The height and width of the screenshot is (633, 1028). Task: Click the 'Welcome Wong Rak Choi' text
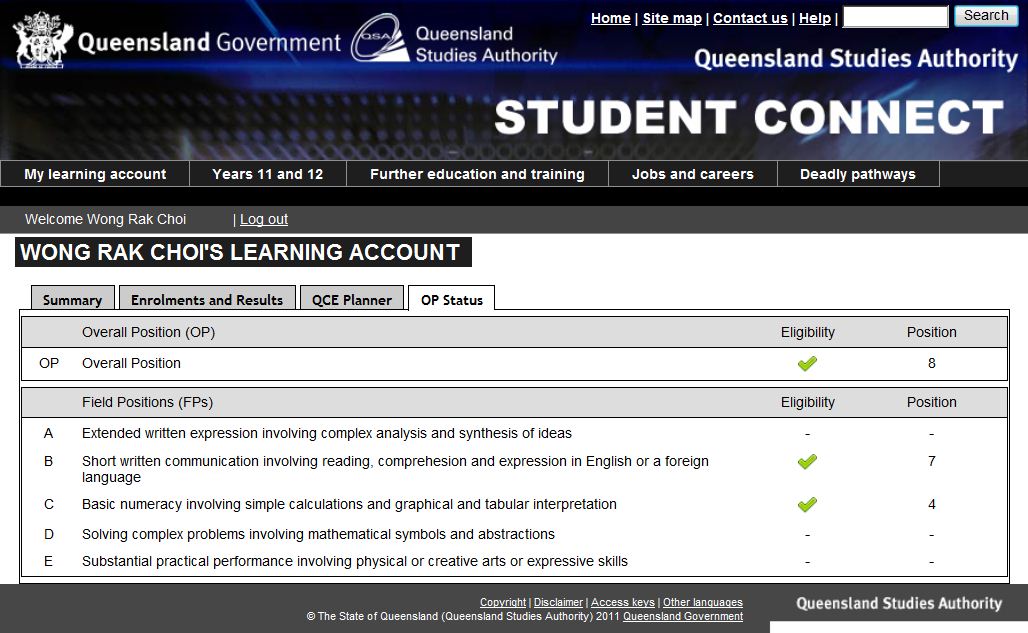106,220
